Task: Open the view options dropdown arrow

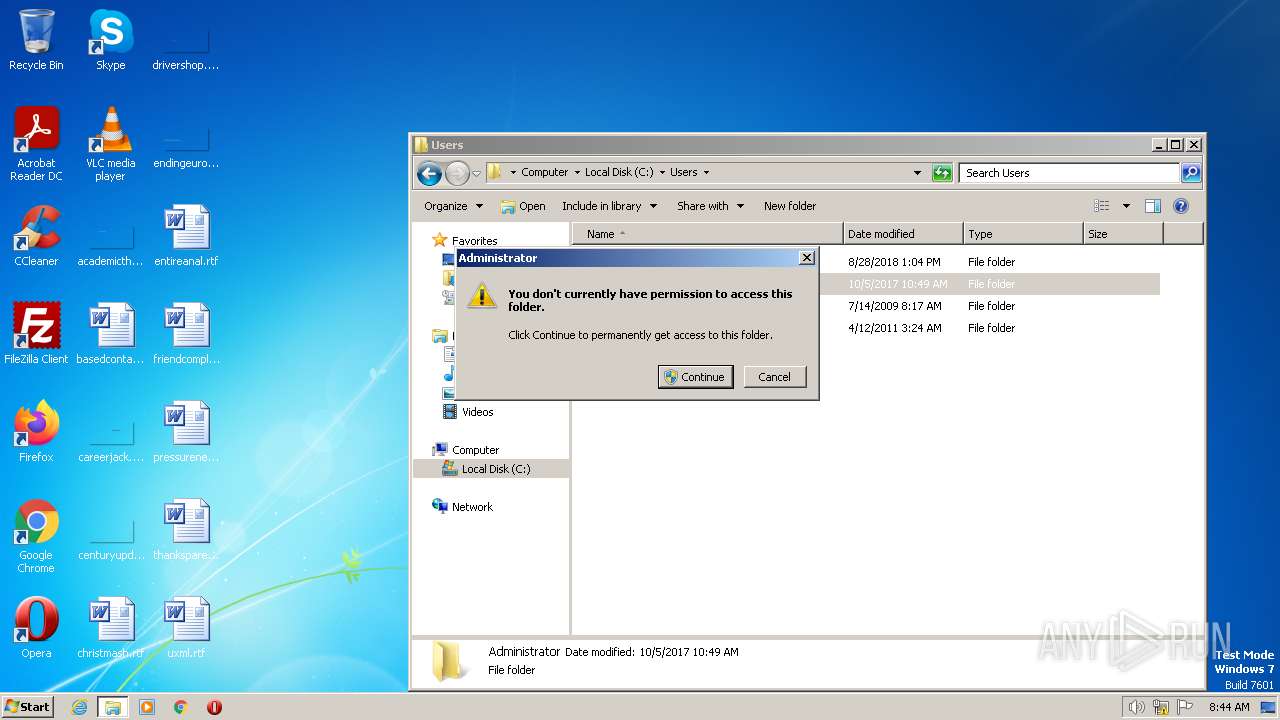Action: tap(1125, 206)
